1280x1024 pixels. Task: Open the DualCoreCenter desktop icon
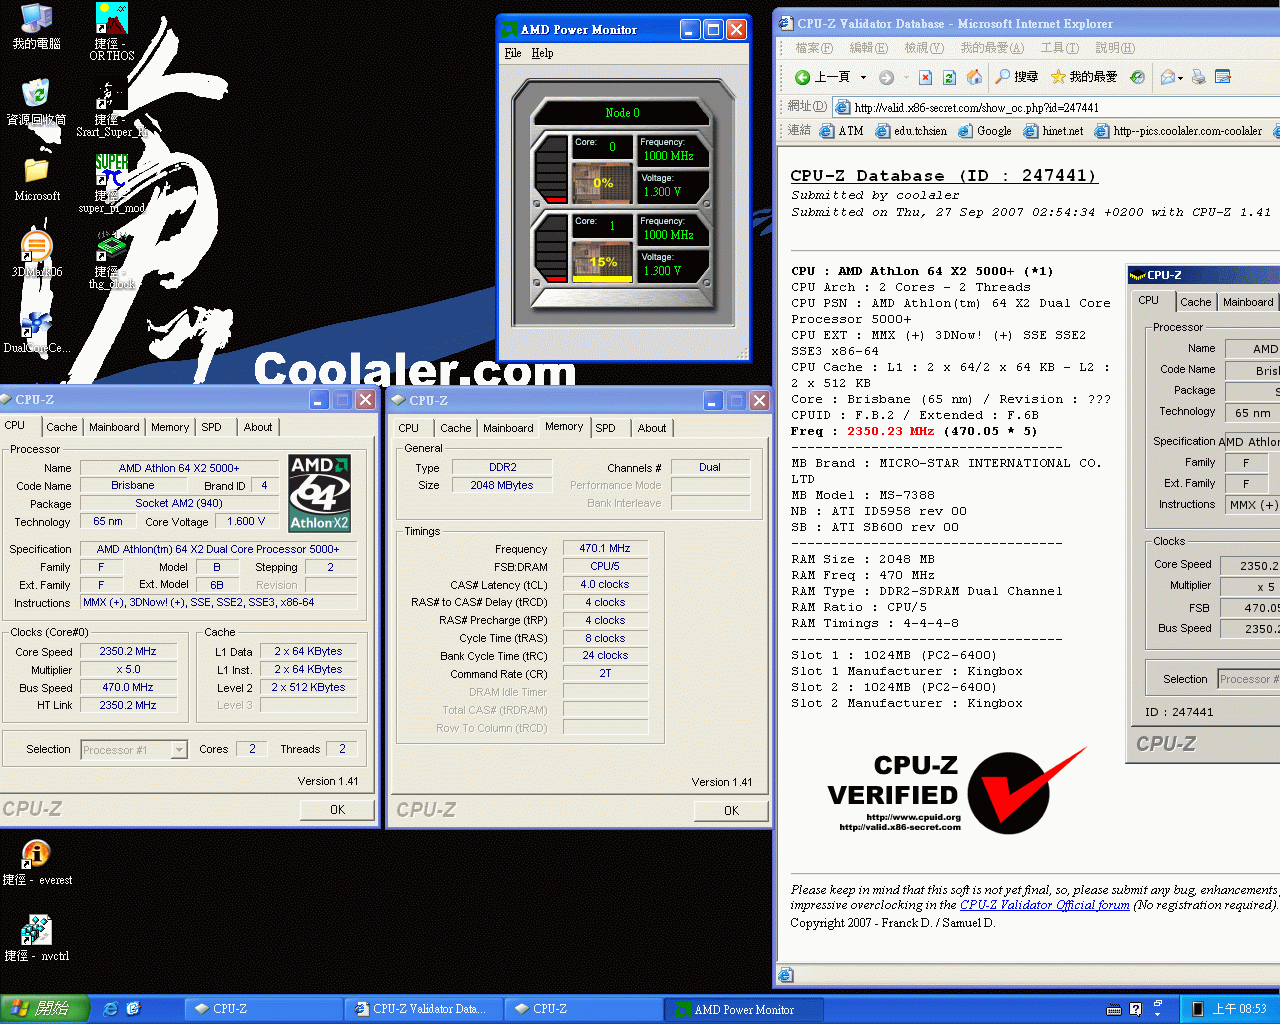[x=37, y=332]
